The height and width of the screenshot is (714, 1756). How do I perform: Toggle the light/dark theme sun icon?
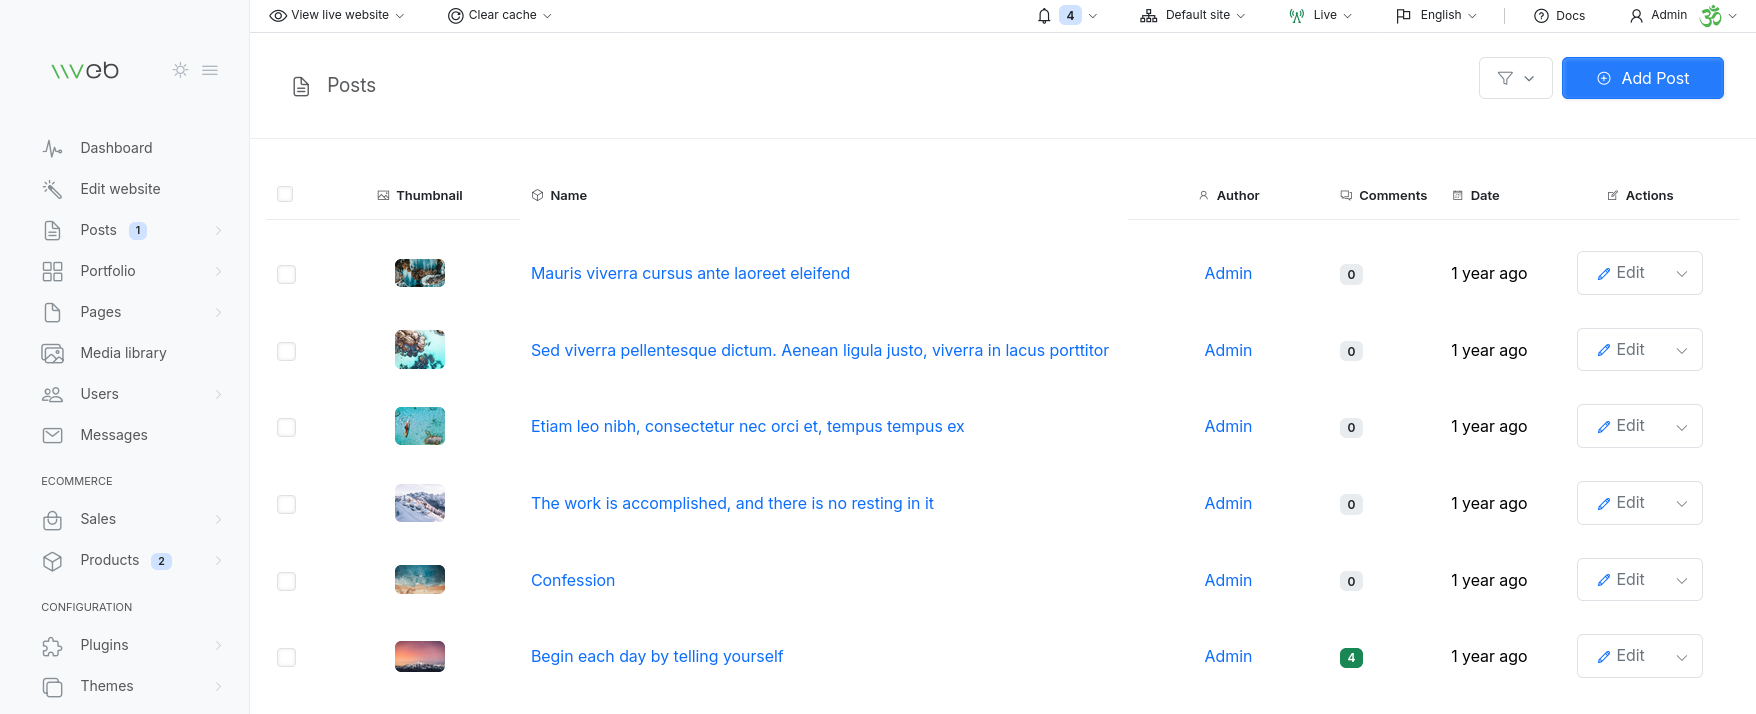(180, 70)
